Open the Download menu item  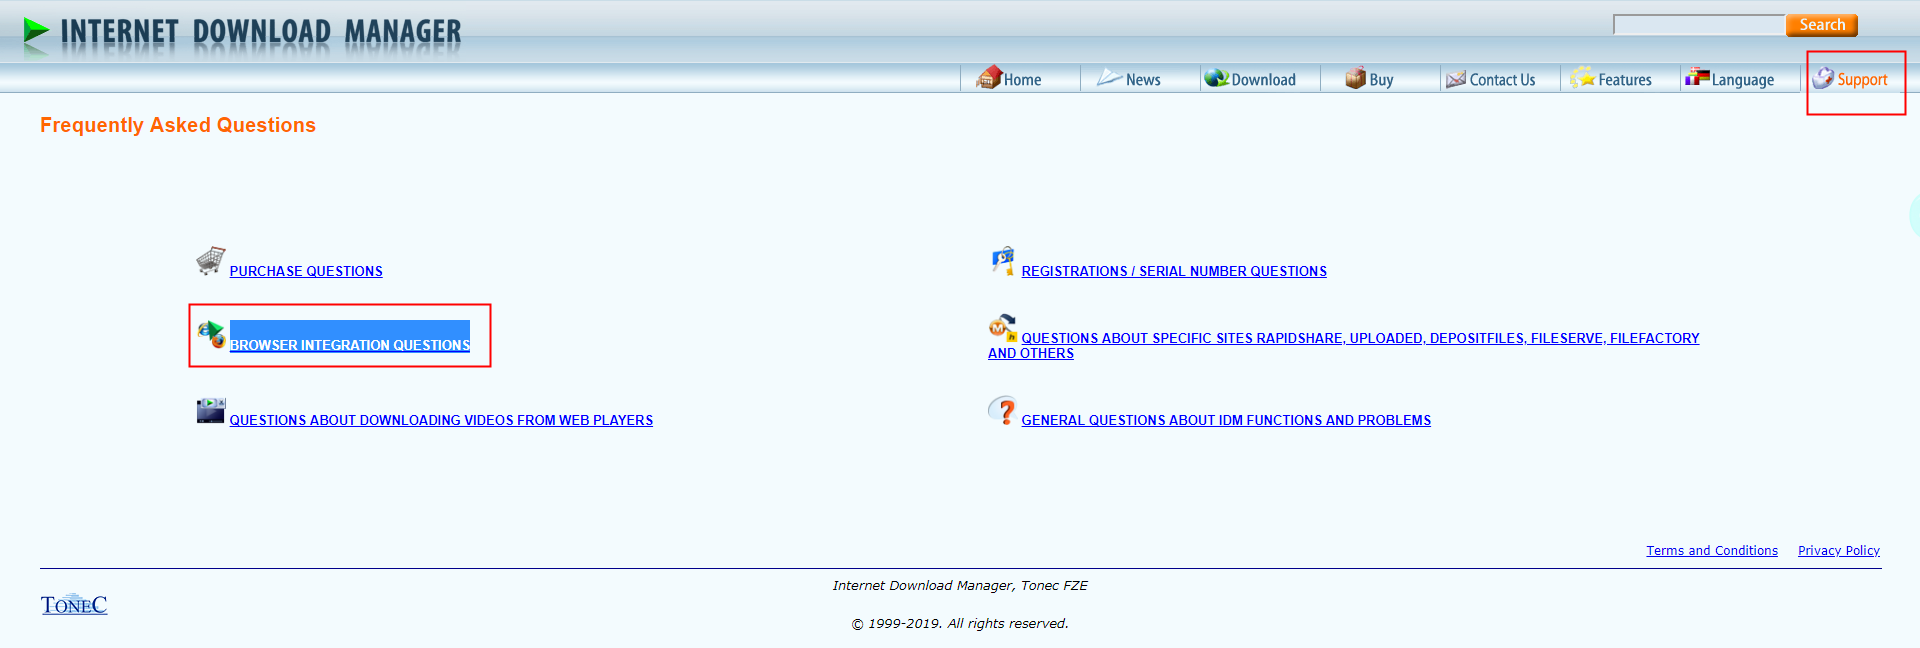coord(1263,80)
